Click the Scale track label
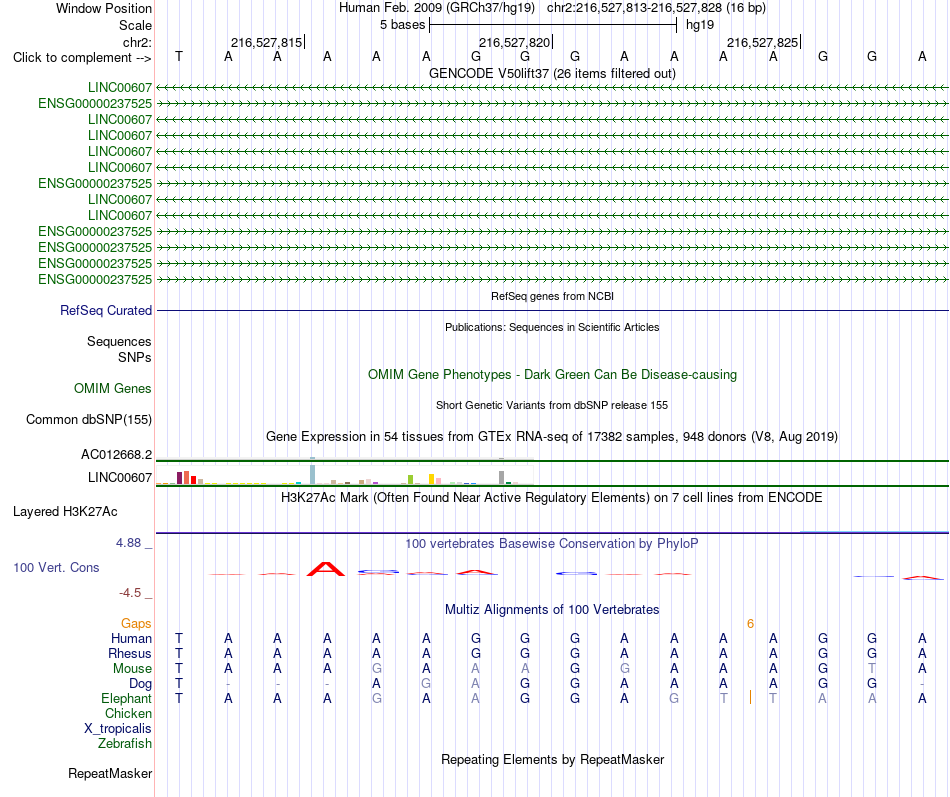 click(135, 25)
